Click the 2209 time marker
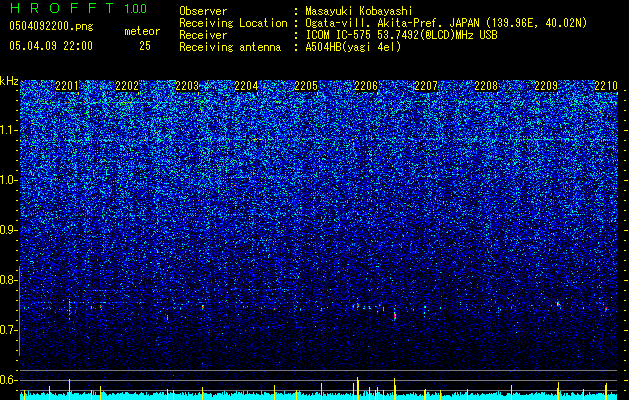Viewport: 629px width, 400px height. pyautogui.click(x=546, y=86)
